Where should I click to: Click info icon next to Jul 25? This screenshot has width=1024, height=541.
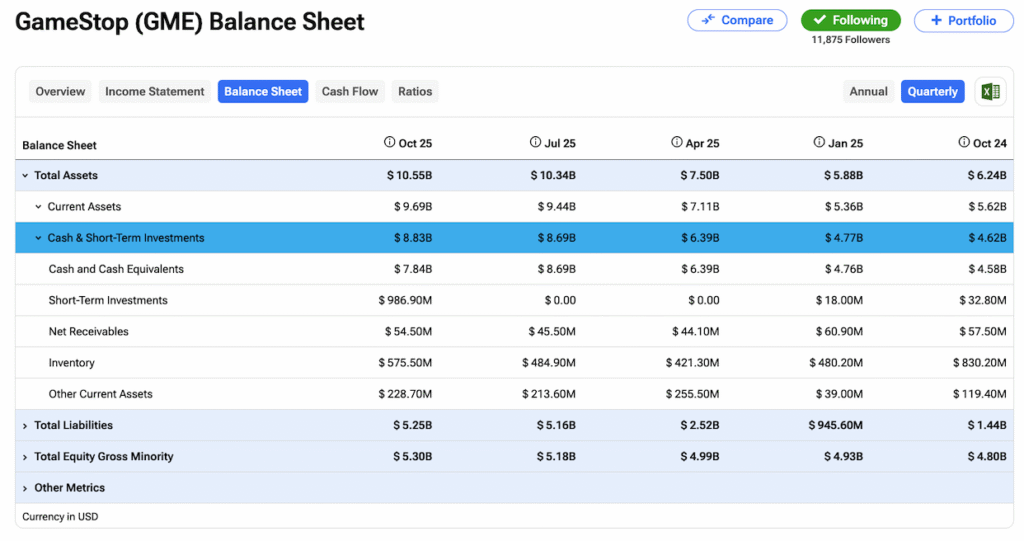(x=535, y=143)
